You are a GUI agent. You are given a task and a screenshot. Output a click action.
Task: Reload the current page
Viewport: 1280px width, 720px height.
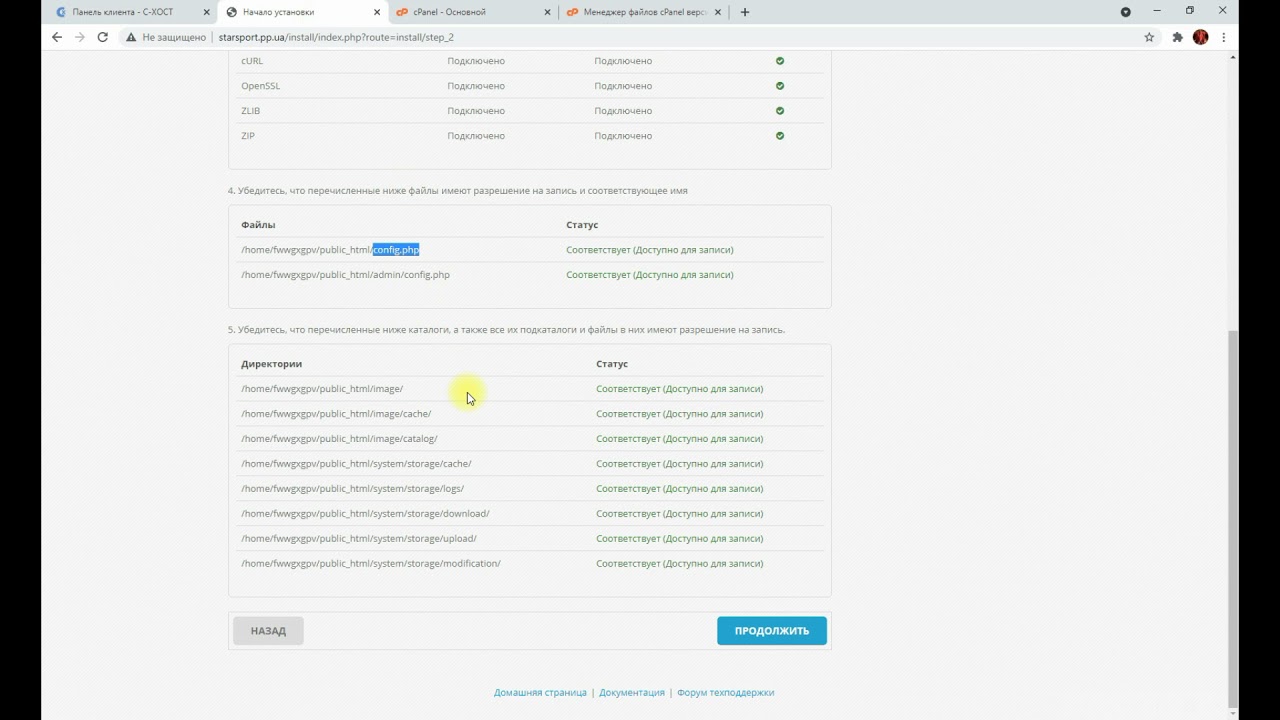tap(103, 37)
